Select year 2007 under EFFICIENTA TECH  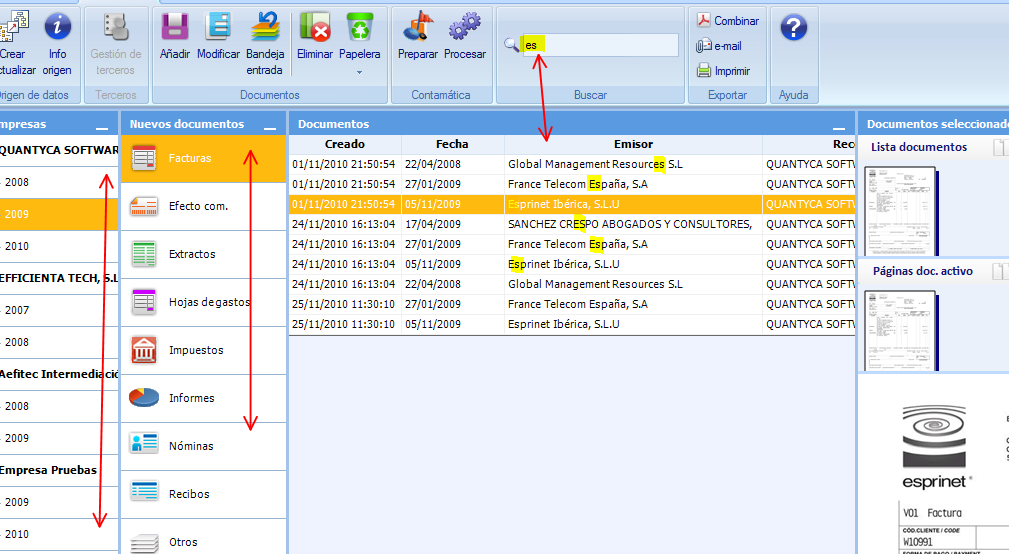point(59,311)
